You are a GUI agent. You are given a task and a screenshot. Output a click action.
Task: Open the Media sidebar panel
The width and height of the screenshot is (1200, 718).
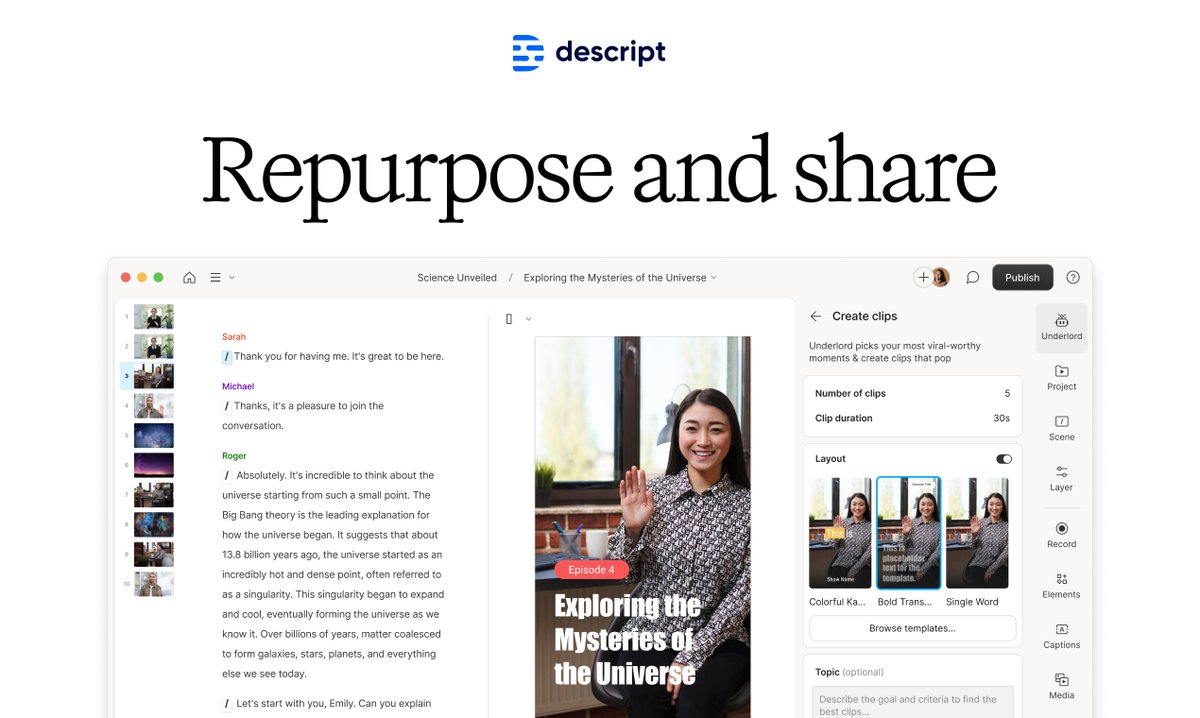pos(1062,686)
